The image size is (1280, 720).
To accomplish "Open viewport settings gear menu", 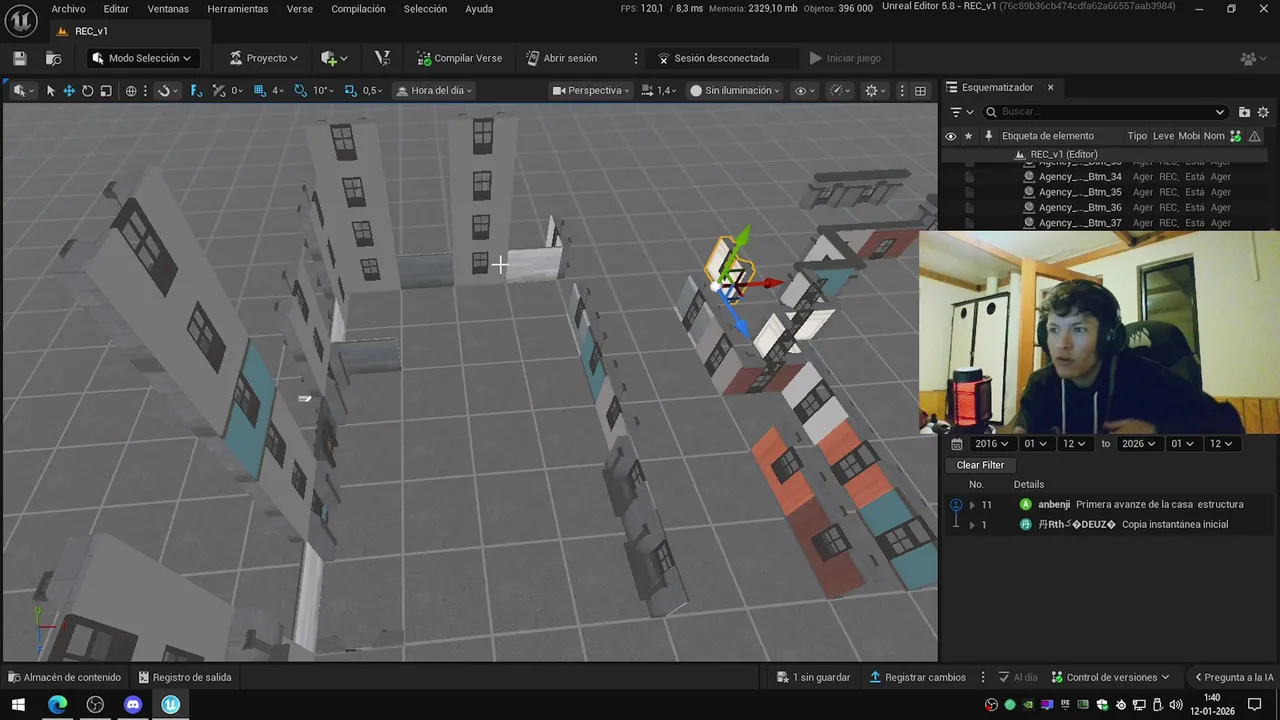I will pos(876,91).
